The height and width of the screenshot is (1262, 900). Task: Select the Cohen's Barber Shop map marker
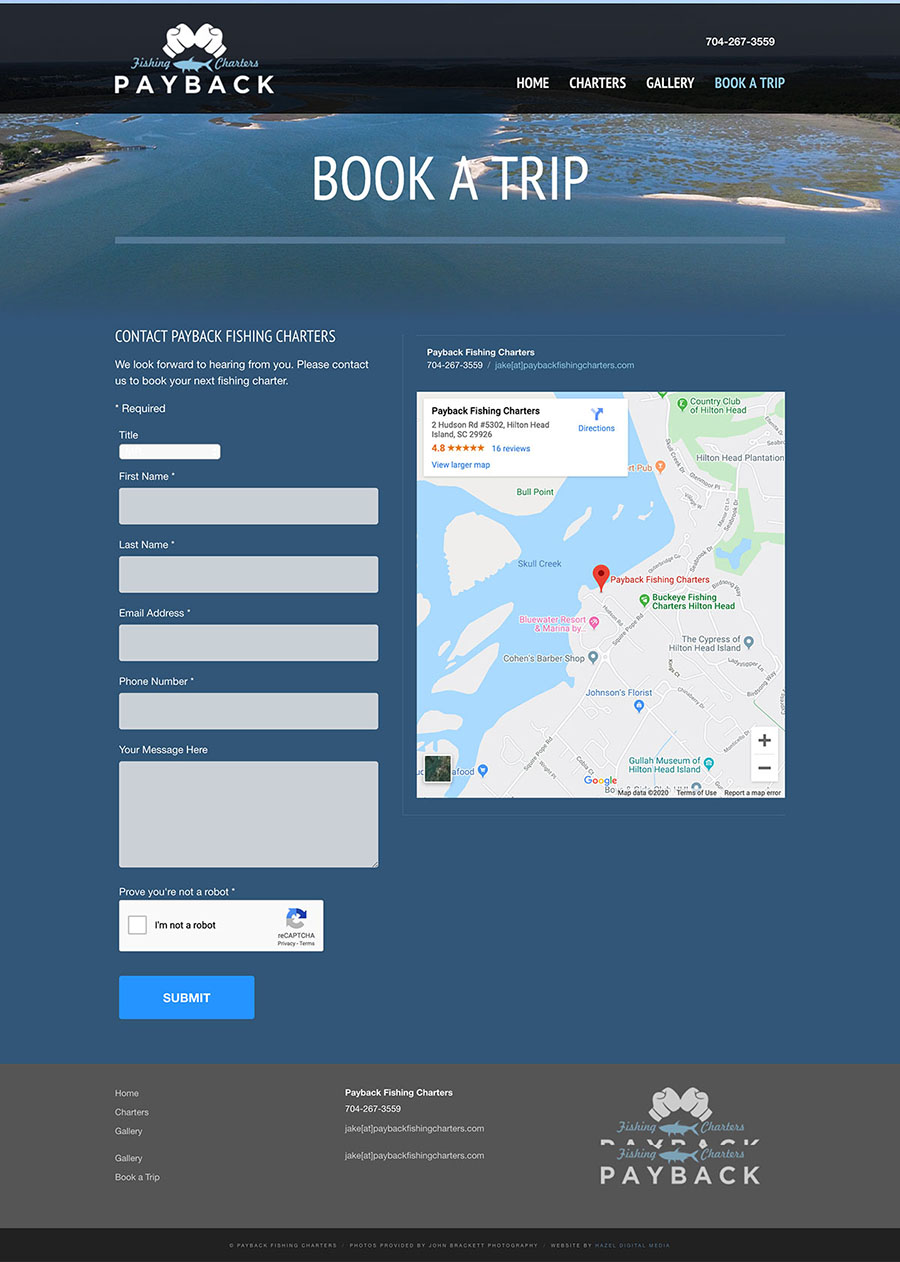(593, 658)
